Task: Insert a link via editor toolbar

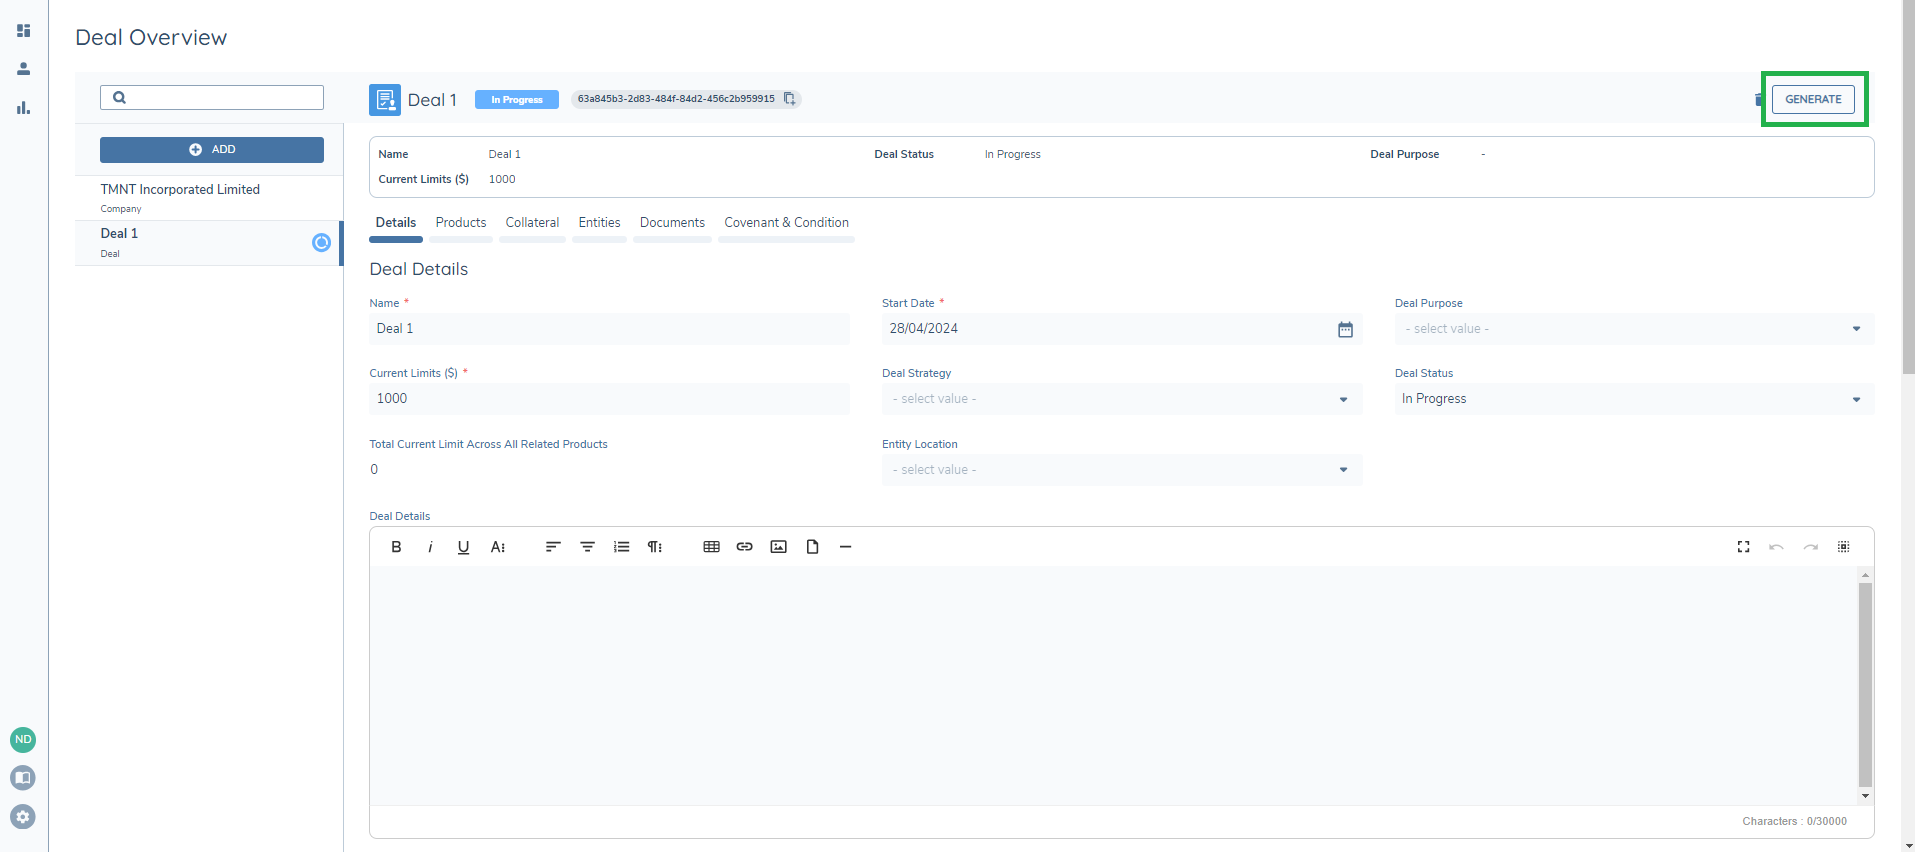Action: (744, 547)
